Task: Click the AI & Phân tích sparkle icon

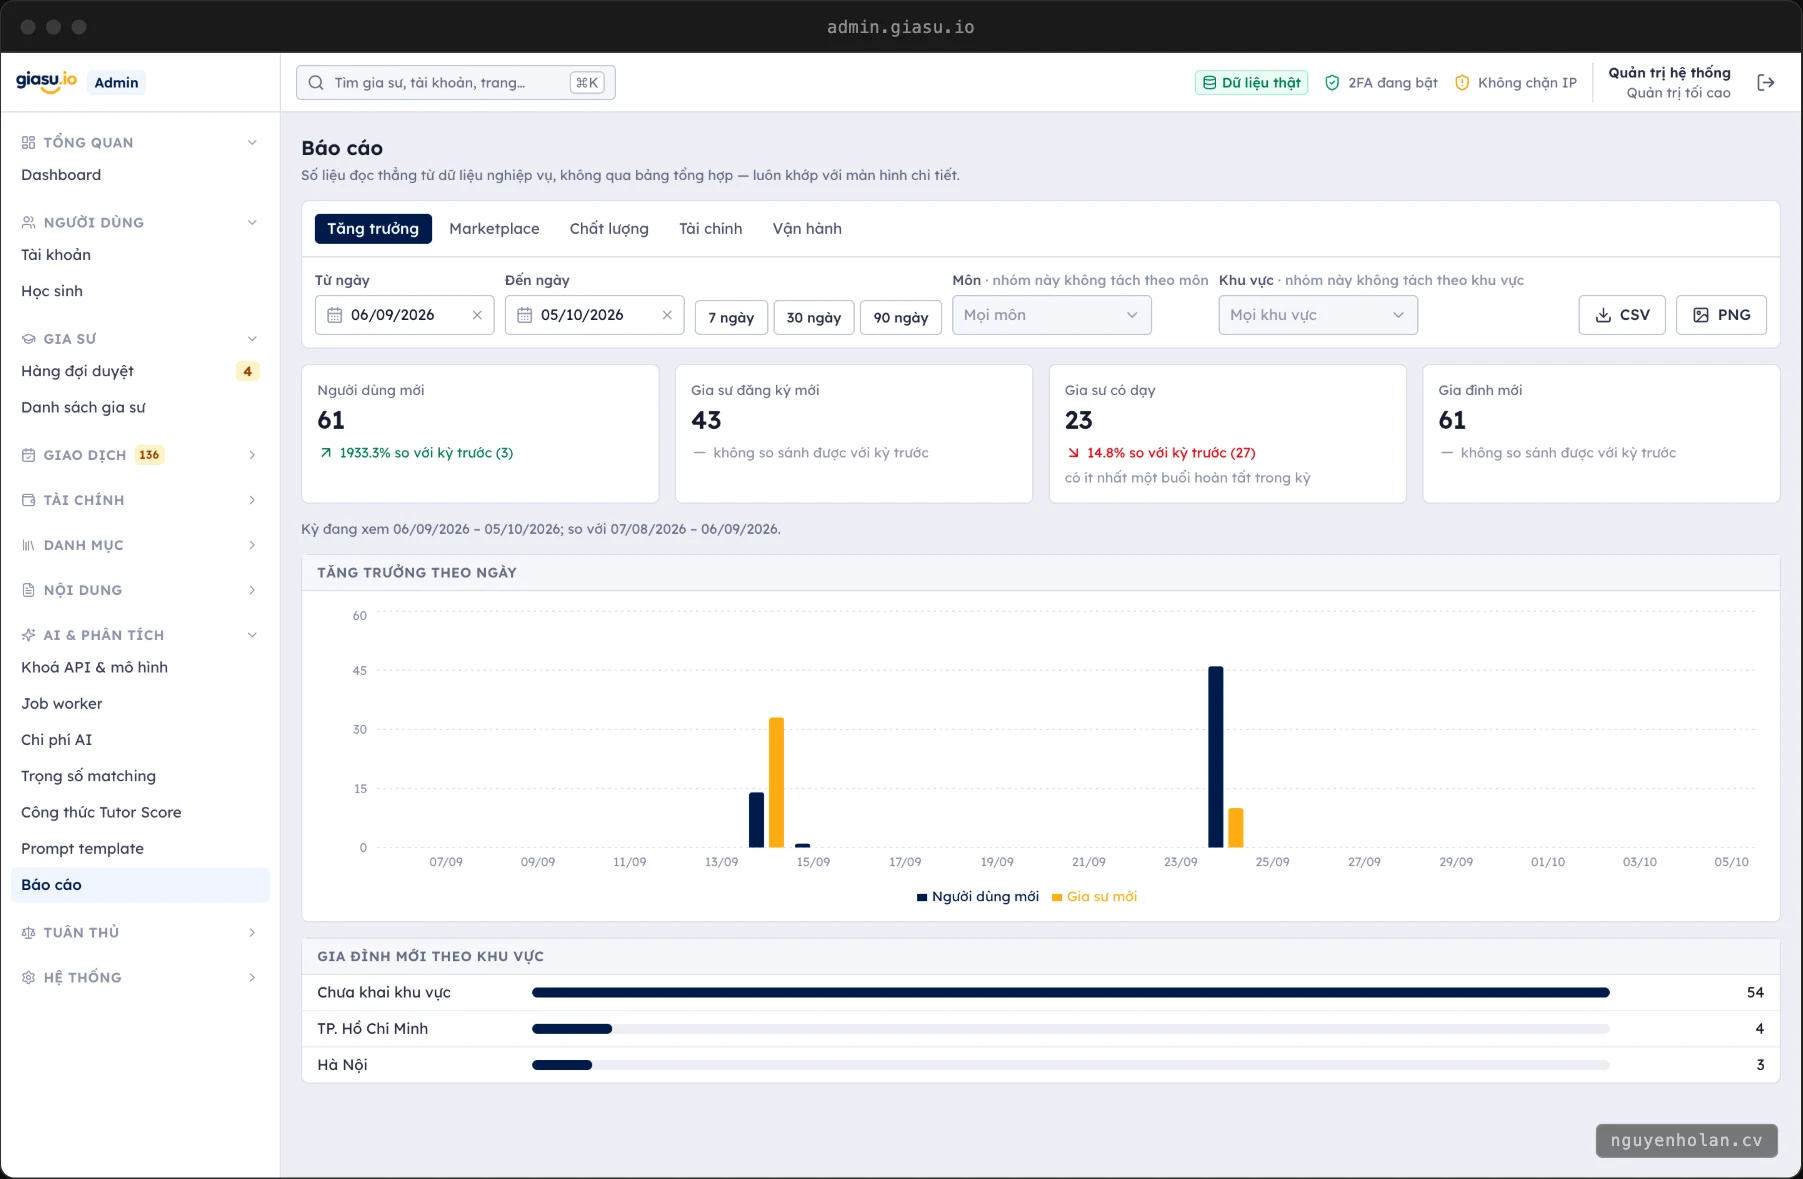Action: tap(28, 635)
